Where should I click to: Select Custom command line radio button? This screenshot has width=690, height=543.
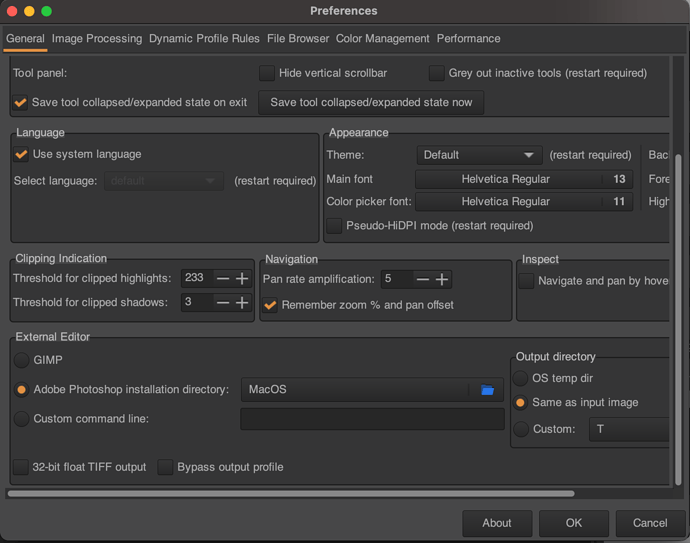(22, 418)
